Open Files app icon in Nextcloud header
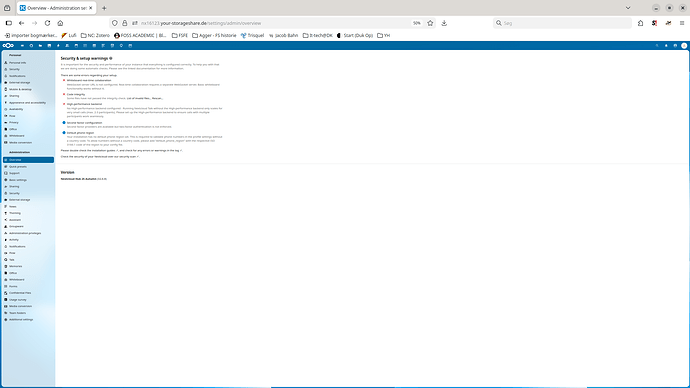This screenshot has width=690, height=388. click(40, 45)
